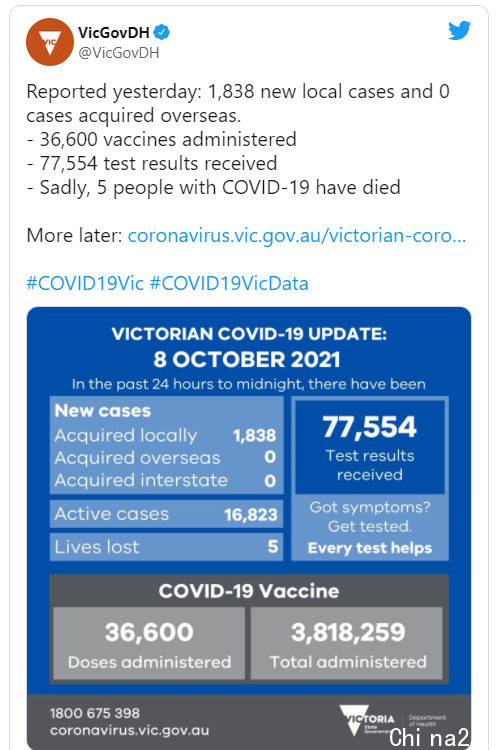This screenshot has height=750, width=500.
Task: Open the @VicGovDH handle
Action: pos(119,52)
